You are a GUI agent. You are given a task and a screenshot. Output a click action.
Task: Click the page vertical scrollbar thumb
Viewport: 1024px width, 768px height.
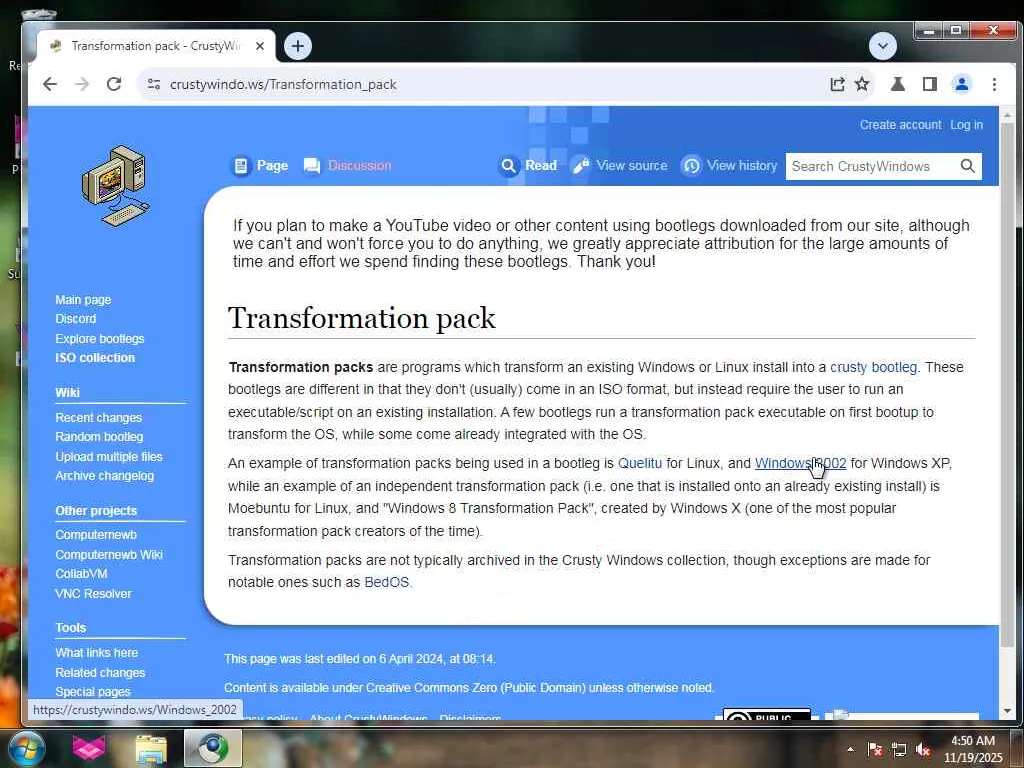(1007, 385)
